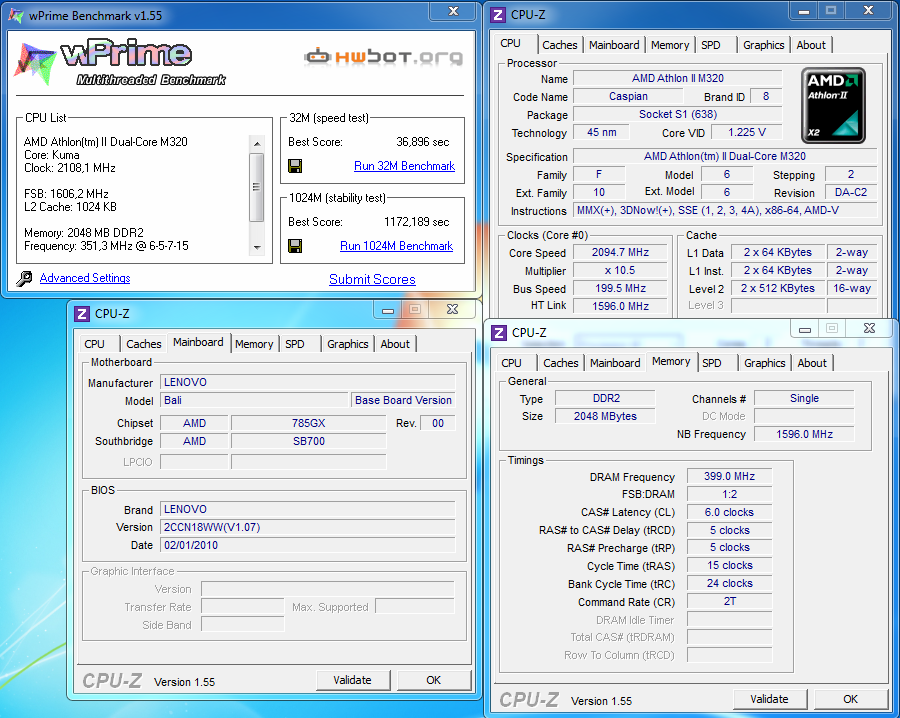Open Caches tab in Memory CPU-Z window
The image size is (900, 718).
[560, 363]
